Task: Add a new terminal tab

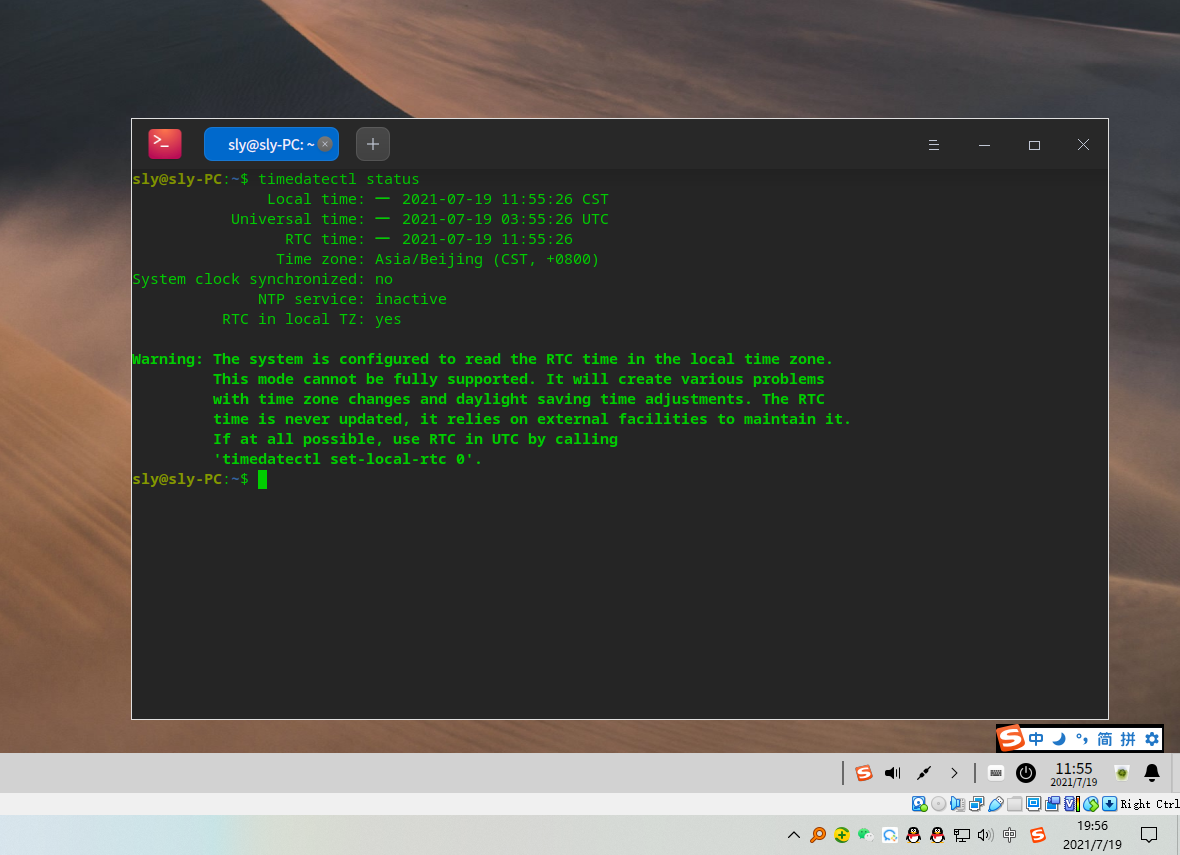Action: tap(373, 144)
